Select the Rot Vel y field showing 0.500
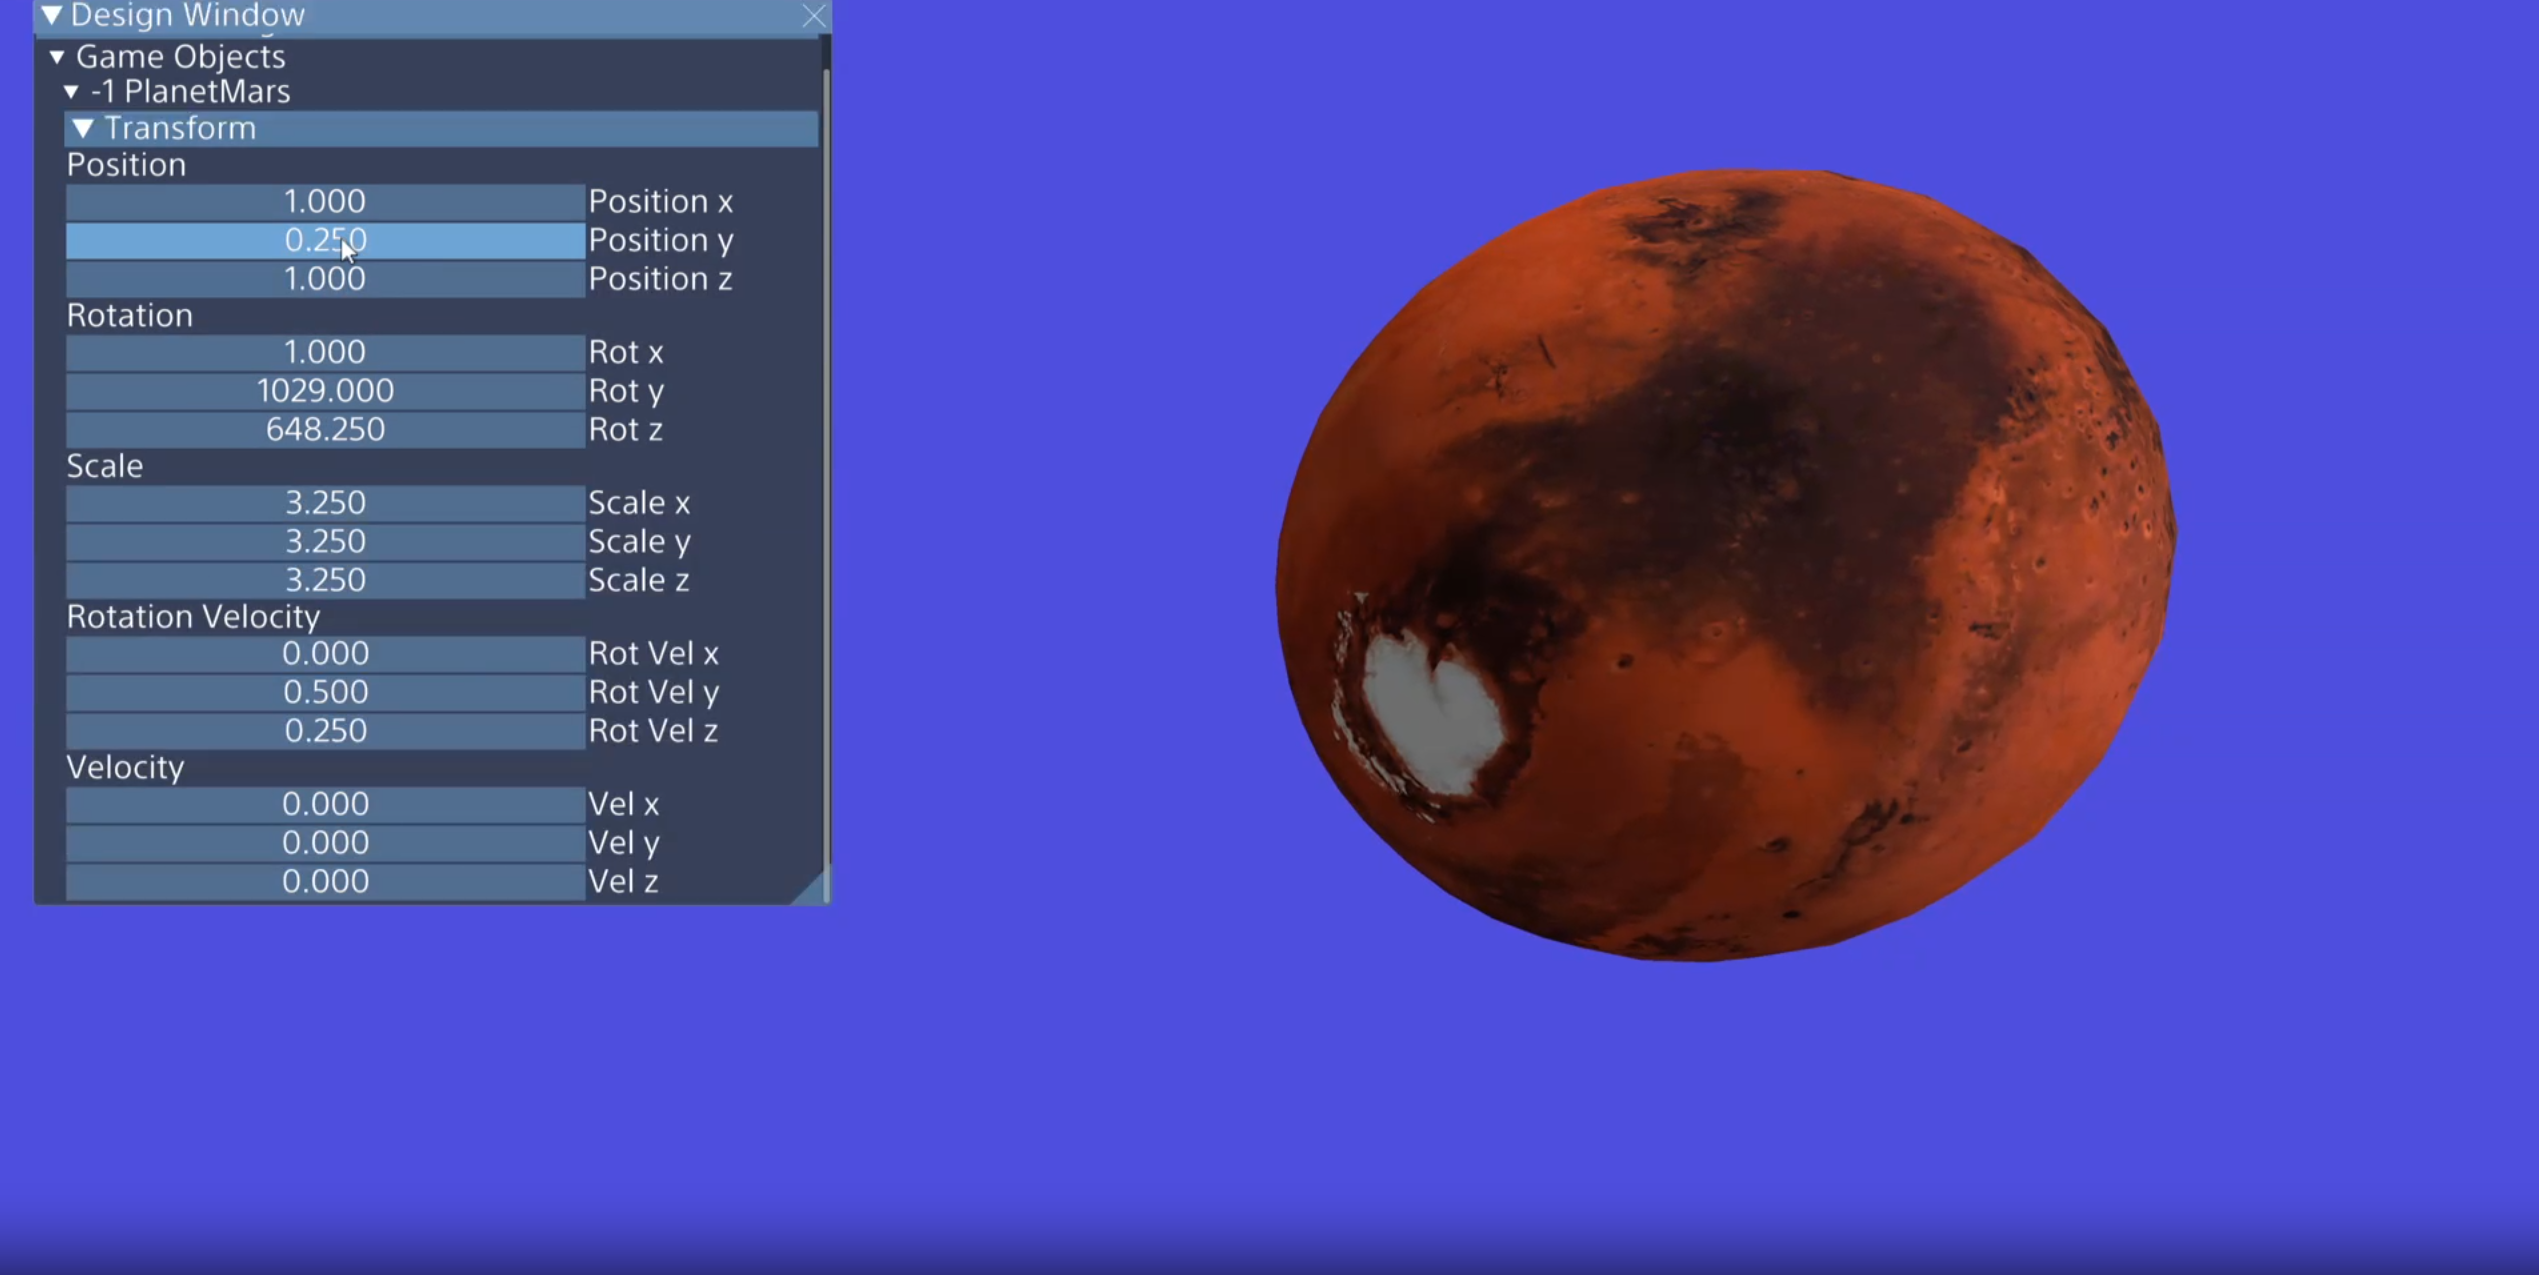Viewport: 2539px width, 1275px height. (324, 691)
